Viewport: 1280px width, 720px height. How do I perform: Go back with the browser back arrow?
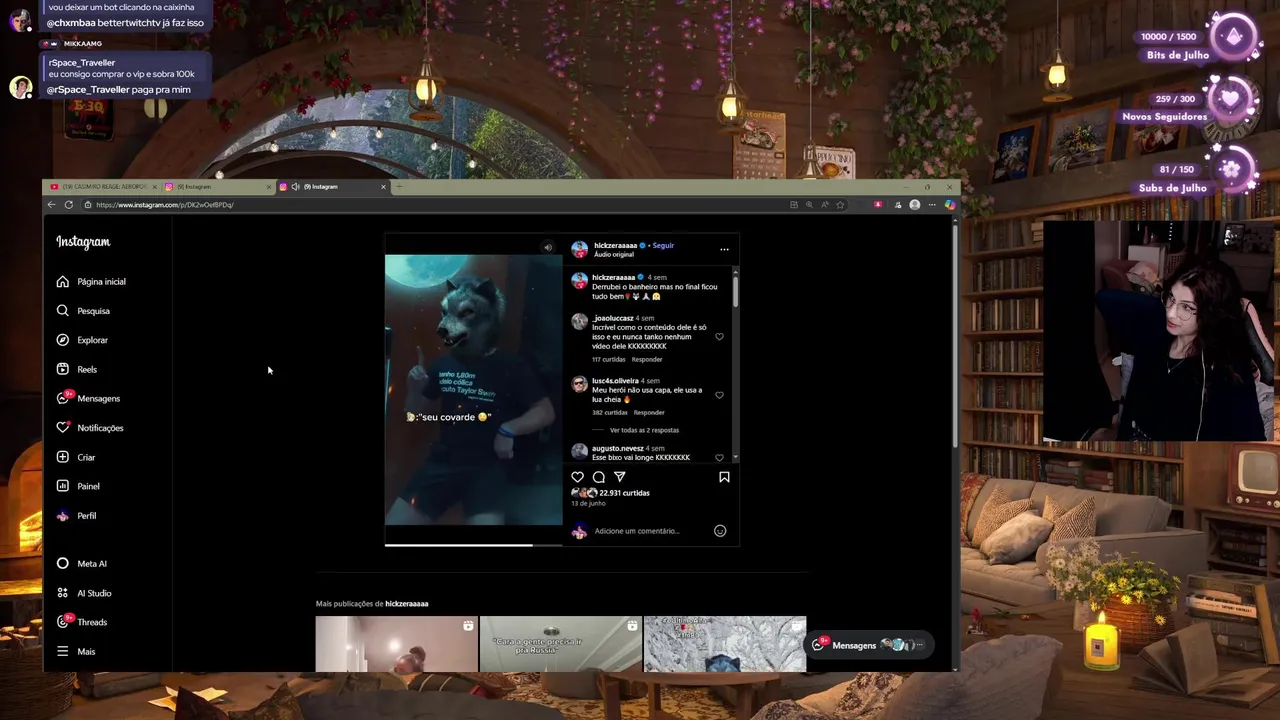click(51, 205)
